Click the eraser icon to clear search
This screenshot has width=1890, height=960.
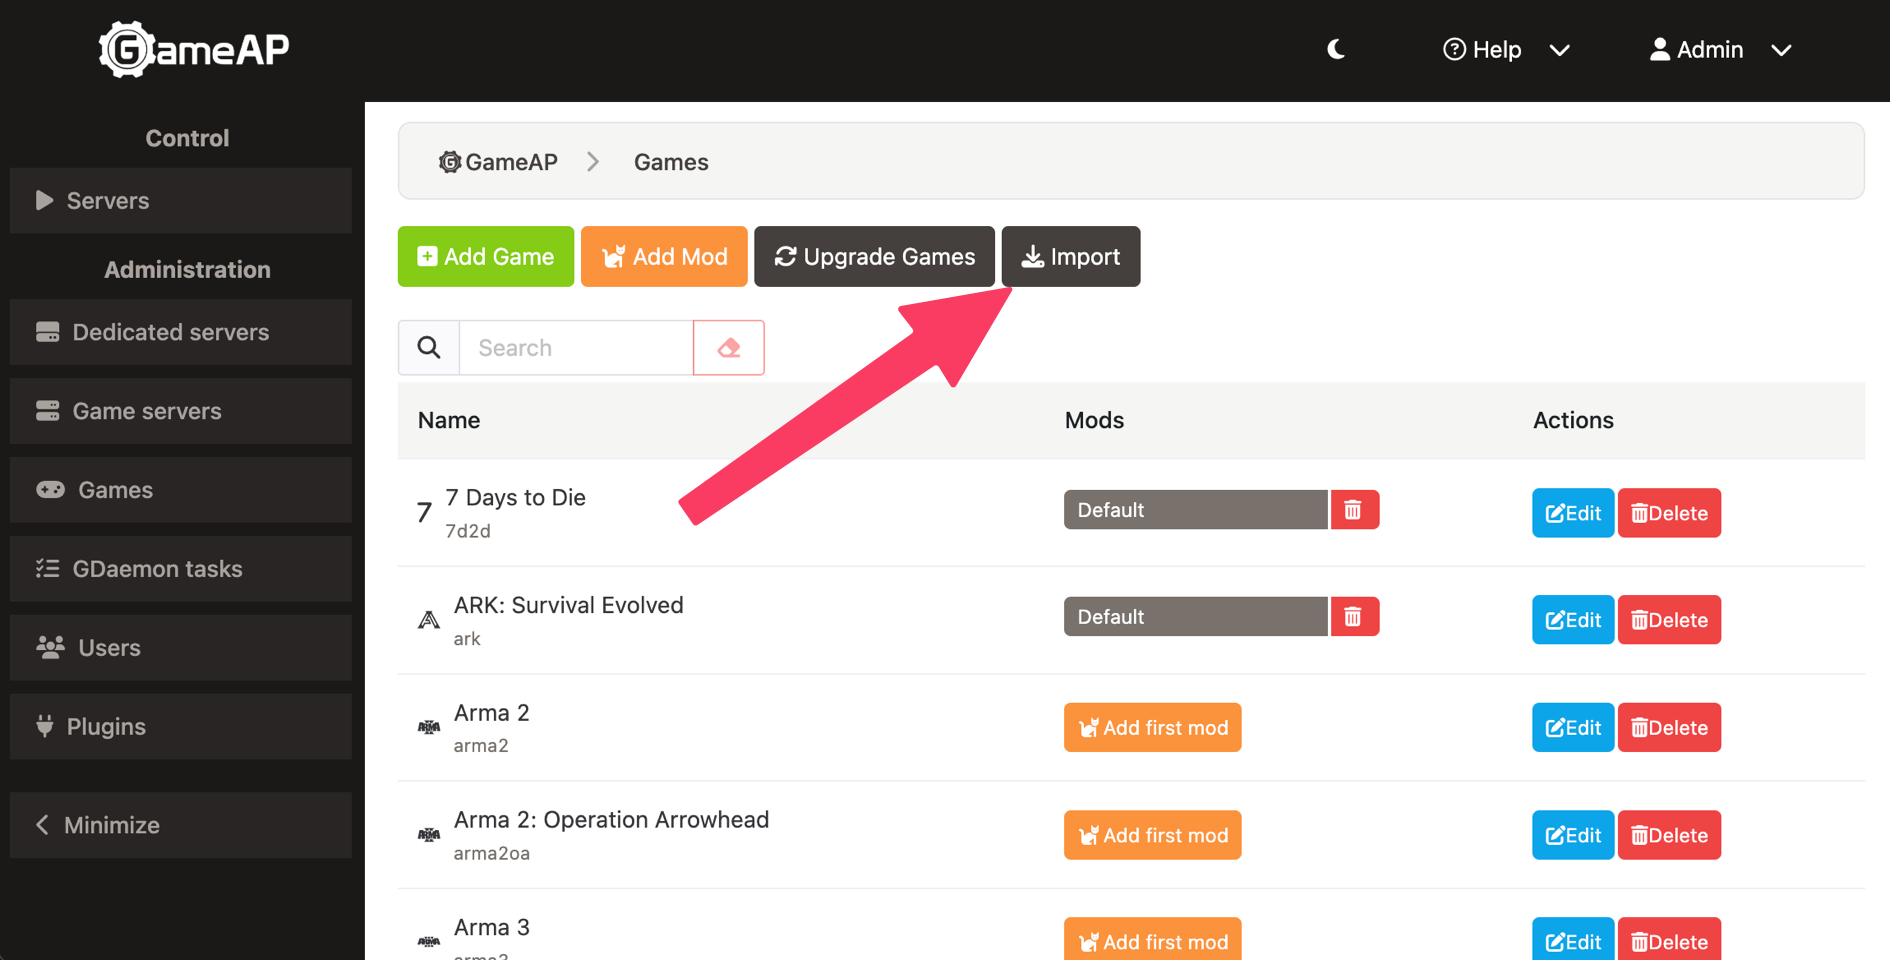click(728, 348)
